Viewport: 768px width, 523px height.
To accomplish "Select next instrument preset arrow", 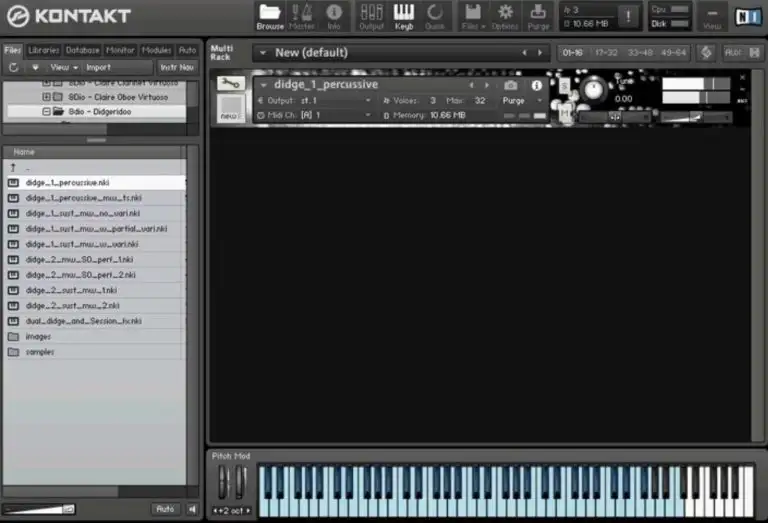I will (486, 85).
